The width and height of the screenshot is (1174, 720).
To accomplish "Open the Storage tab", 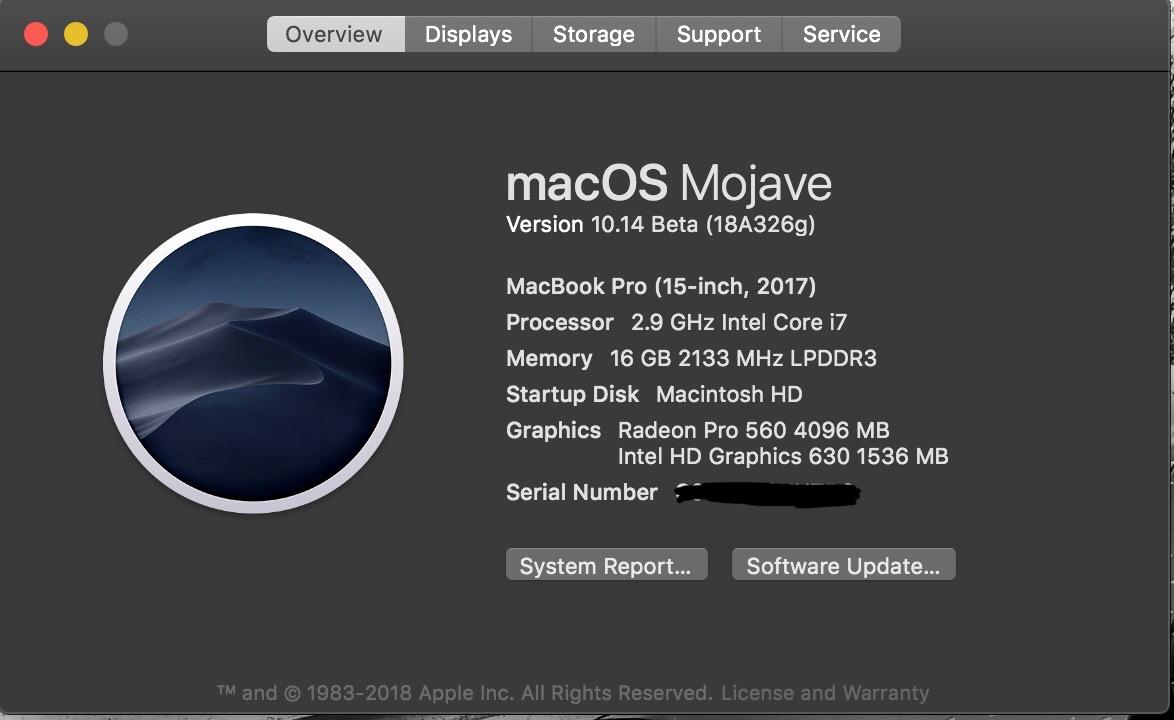I will 594,34.
